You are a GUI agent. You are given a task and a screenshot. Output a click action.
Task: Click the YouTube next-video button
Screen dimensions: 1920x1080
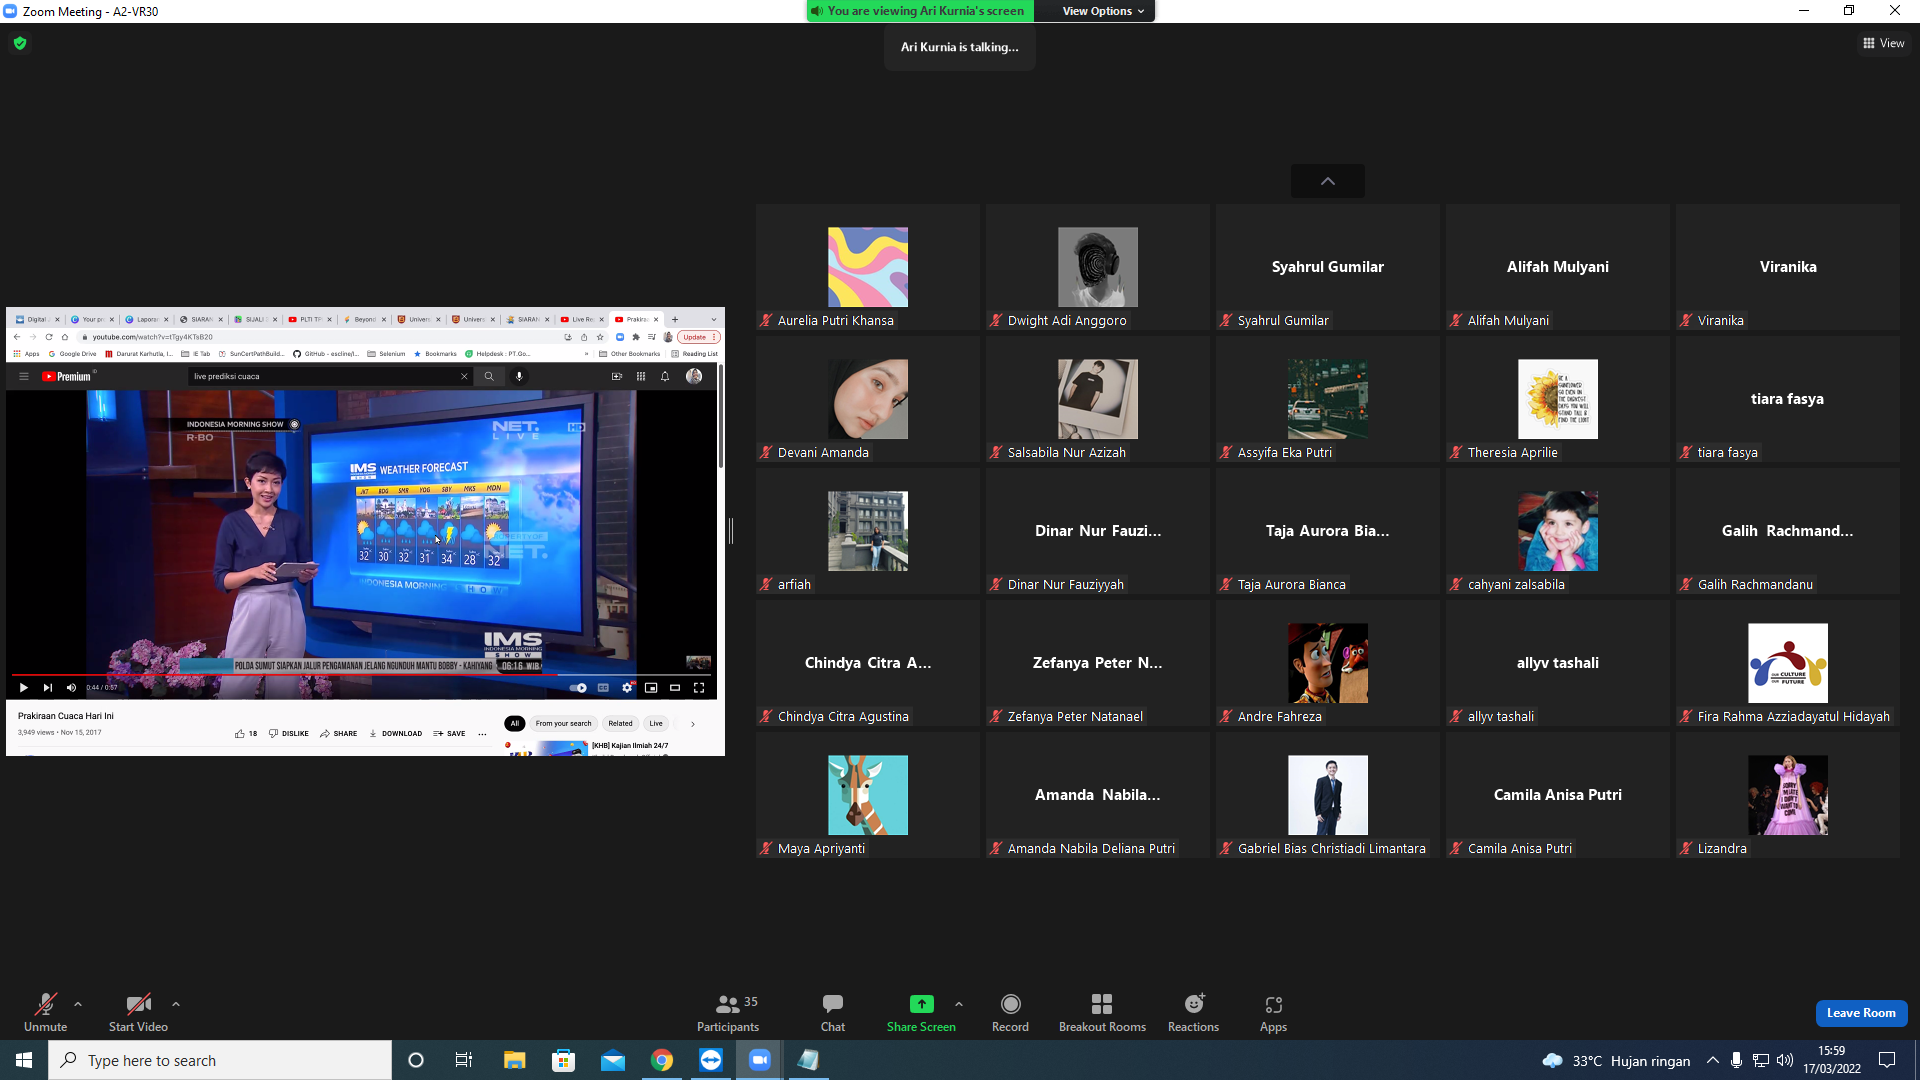pos(47,687)
